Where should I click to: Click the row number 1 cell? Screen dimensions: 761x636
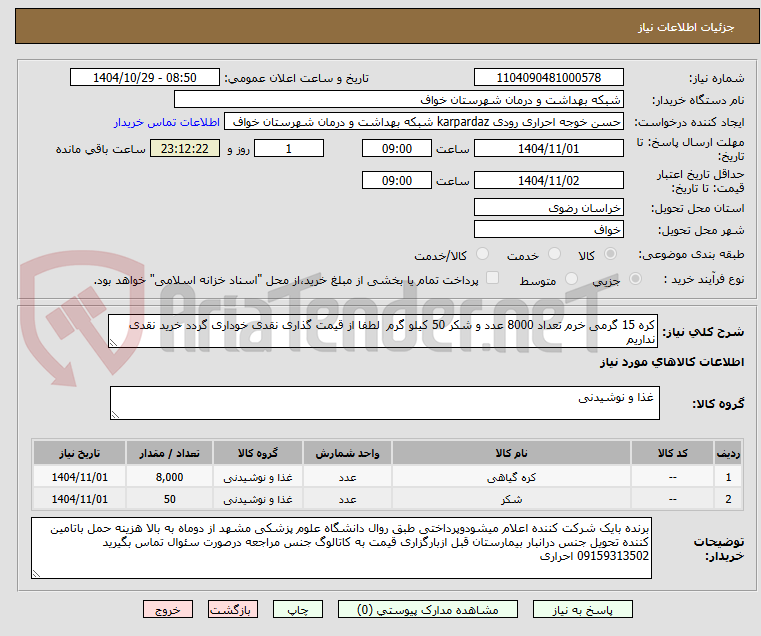pos(728,477)
